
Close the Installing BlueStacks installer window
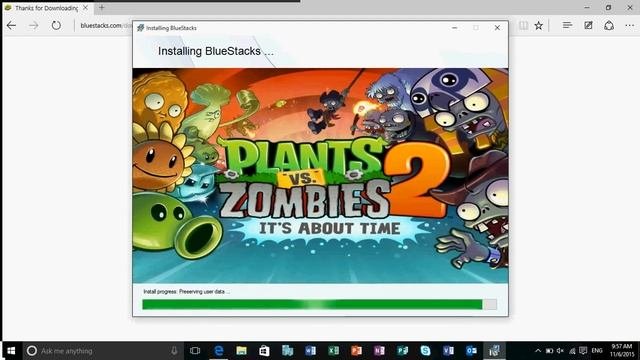pos(497,28)
